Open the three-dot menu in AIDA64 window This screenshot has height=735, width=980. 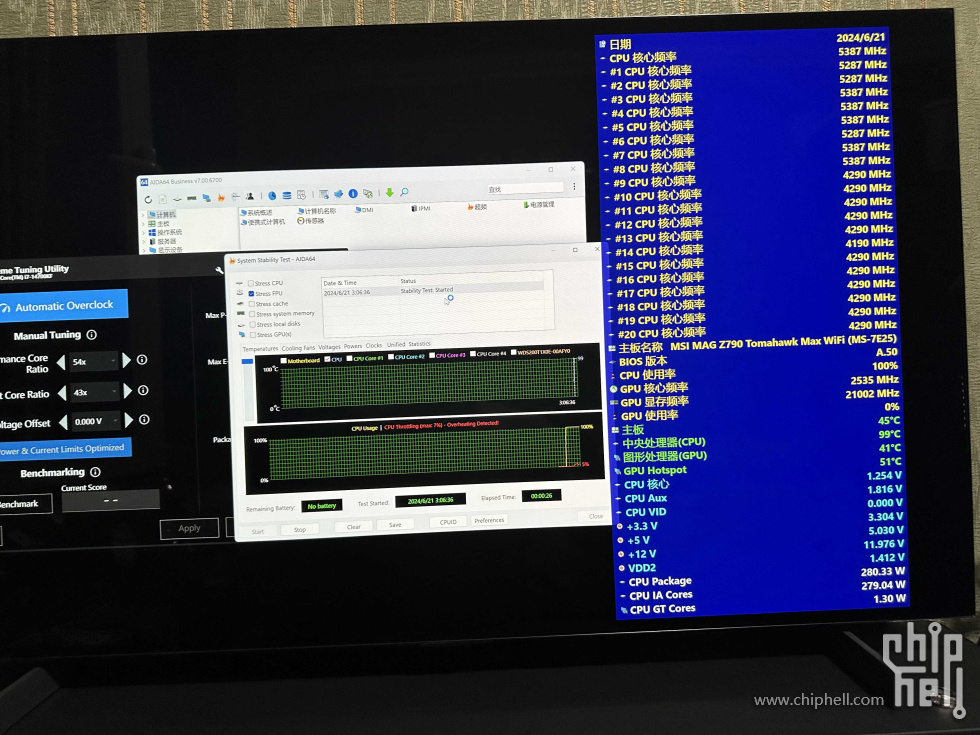[x=574, y=186]
